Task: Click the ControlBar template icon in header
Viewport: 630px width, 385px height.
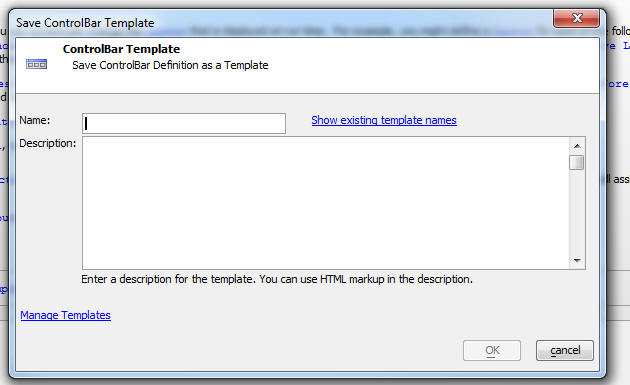Action: (37, 64)
